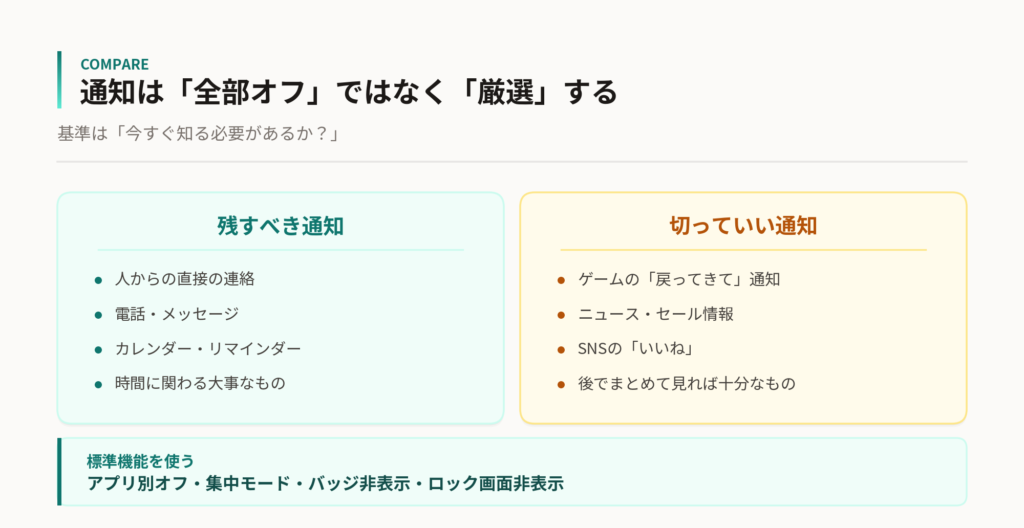Select the 人からの直接の連絡 list item
The image size is (1024, 528).
click(185, 279)
